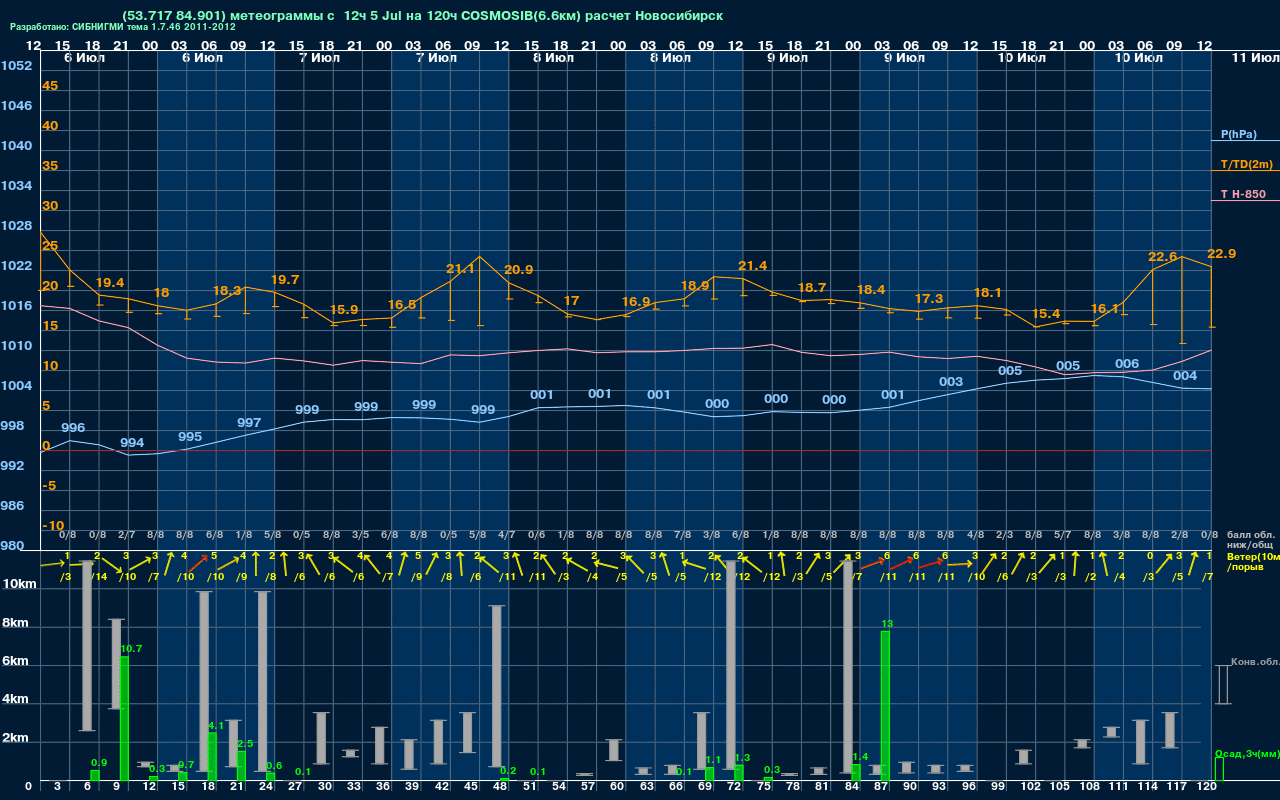Screen dimensions: 1280x800
Task: Click forecast hour 87 on bottom axis
Action: 880,787
